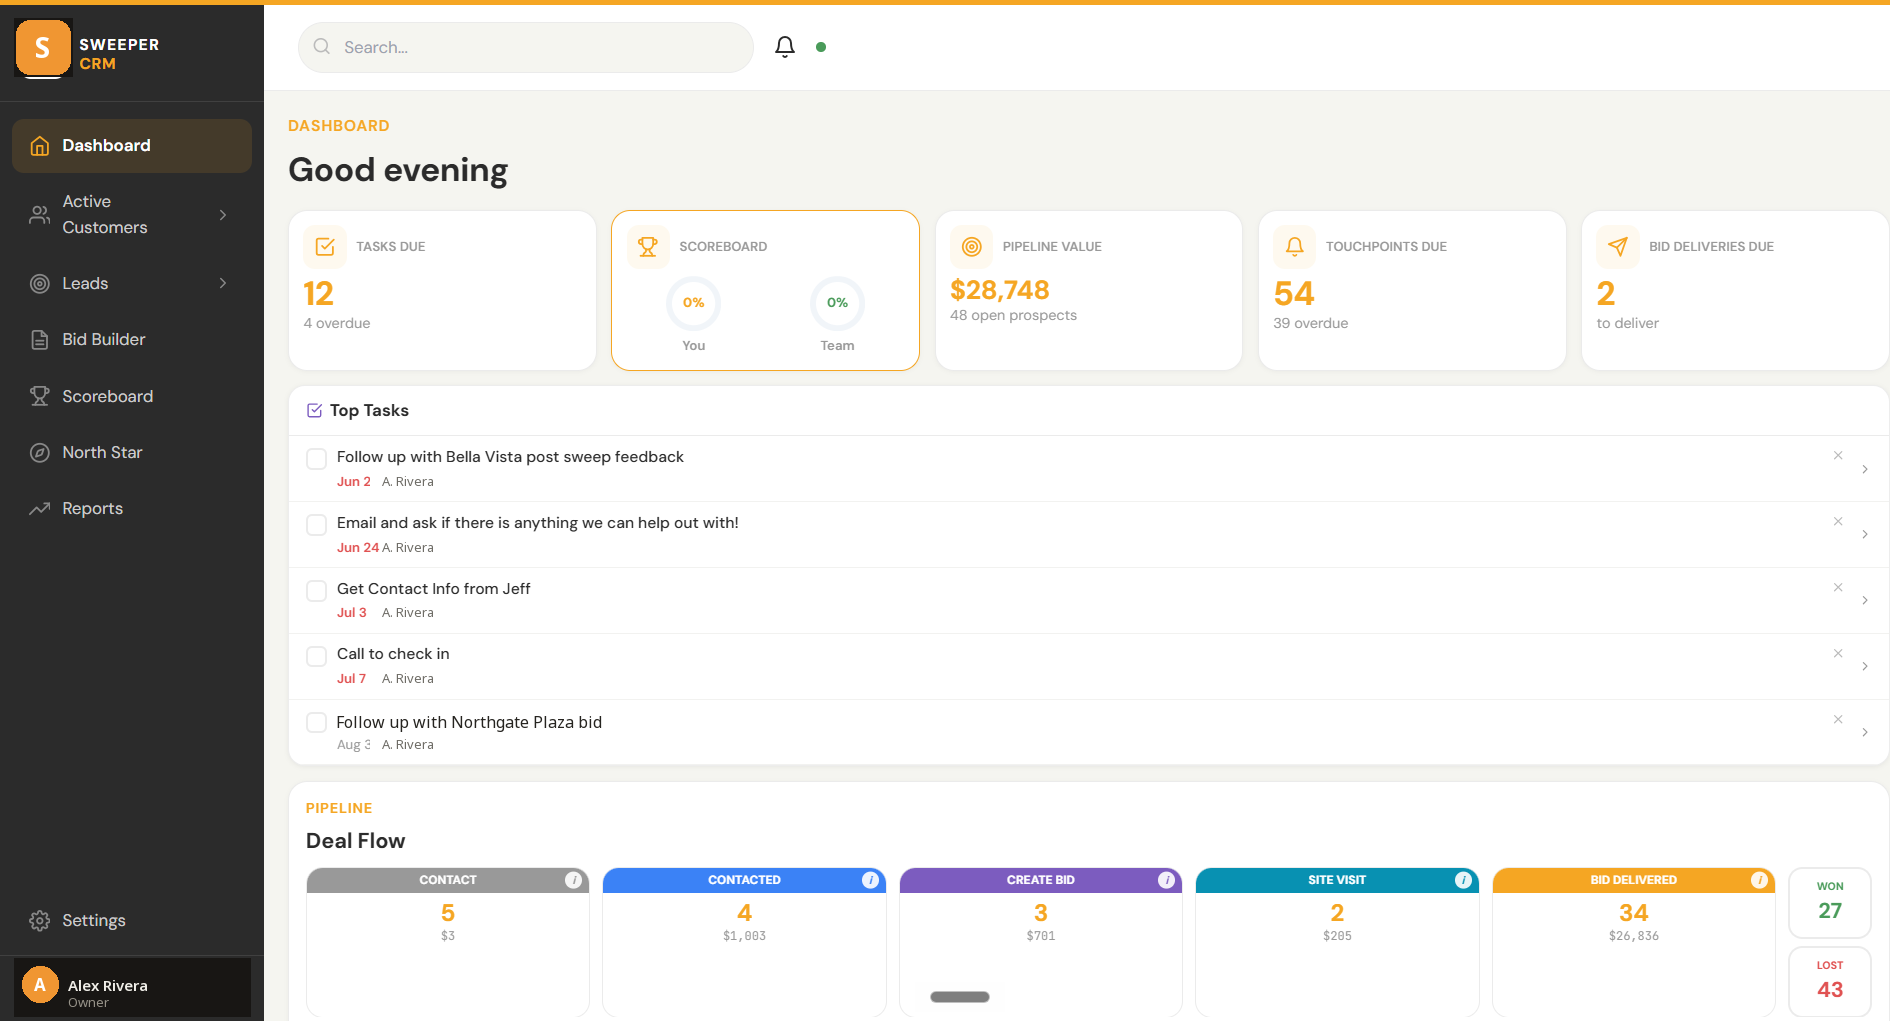
Task: Check off Follow up with Northgate Plaza bid
Action: pyautogui.click(x=316, y=723)
